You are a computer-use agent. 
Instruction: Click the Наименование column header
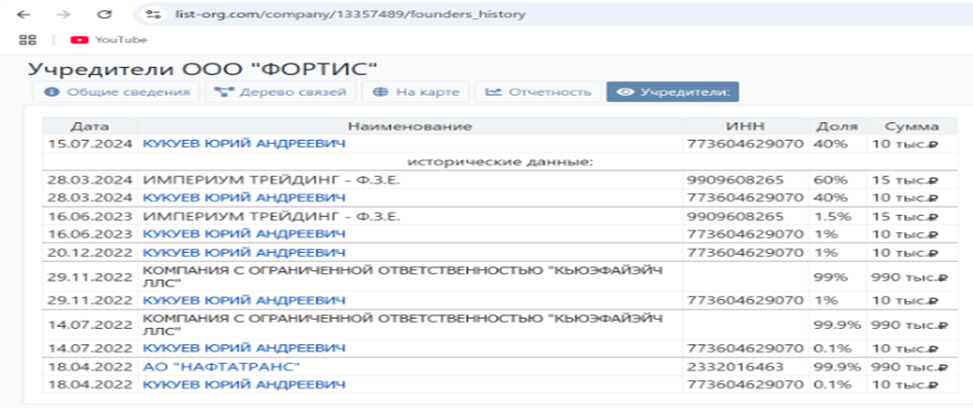[410, 126]
